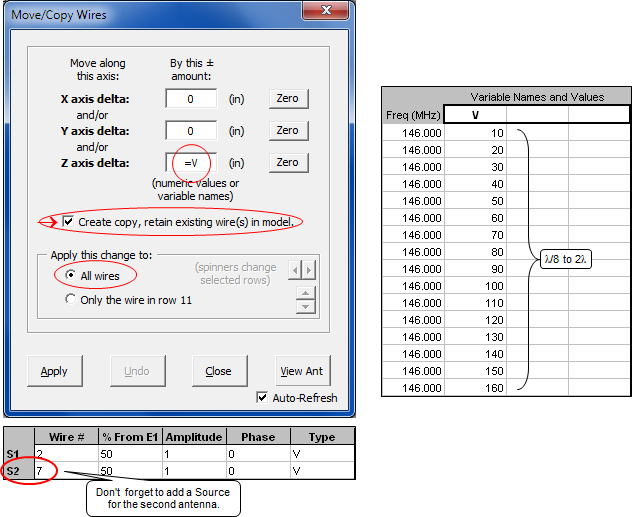Toggle the Auto-Refresh checkbox

coord(263,397)
